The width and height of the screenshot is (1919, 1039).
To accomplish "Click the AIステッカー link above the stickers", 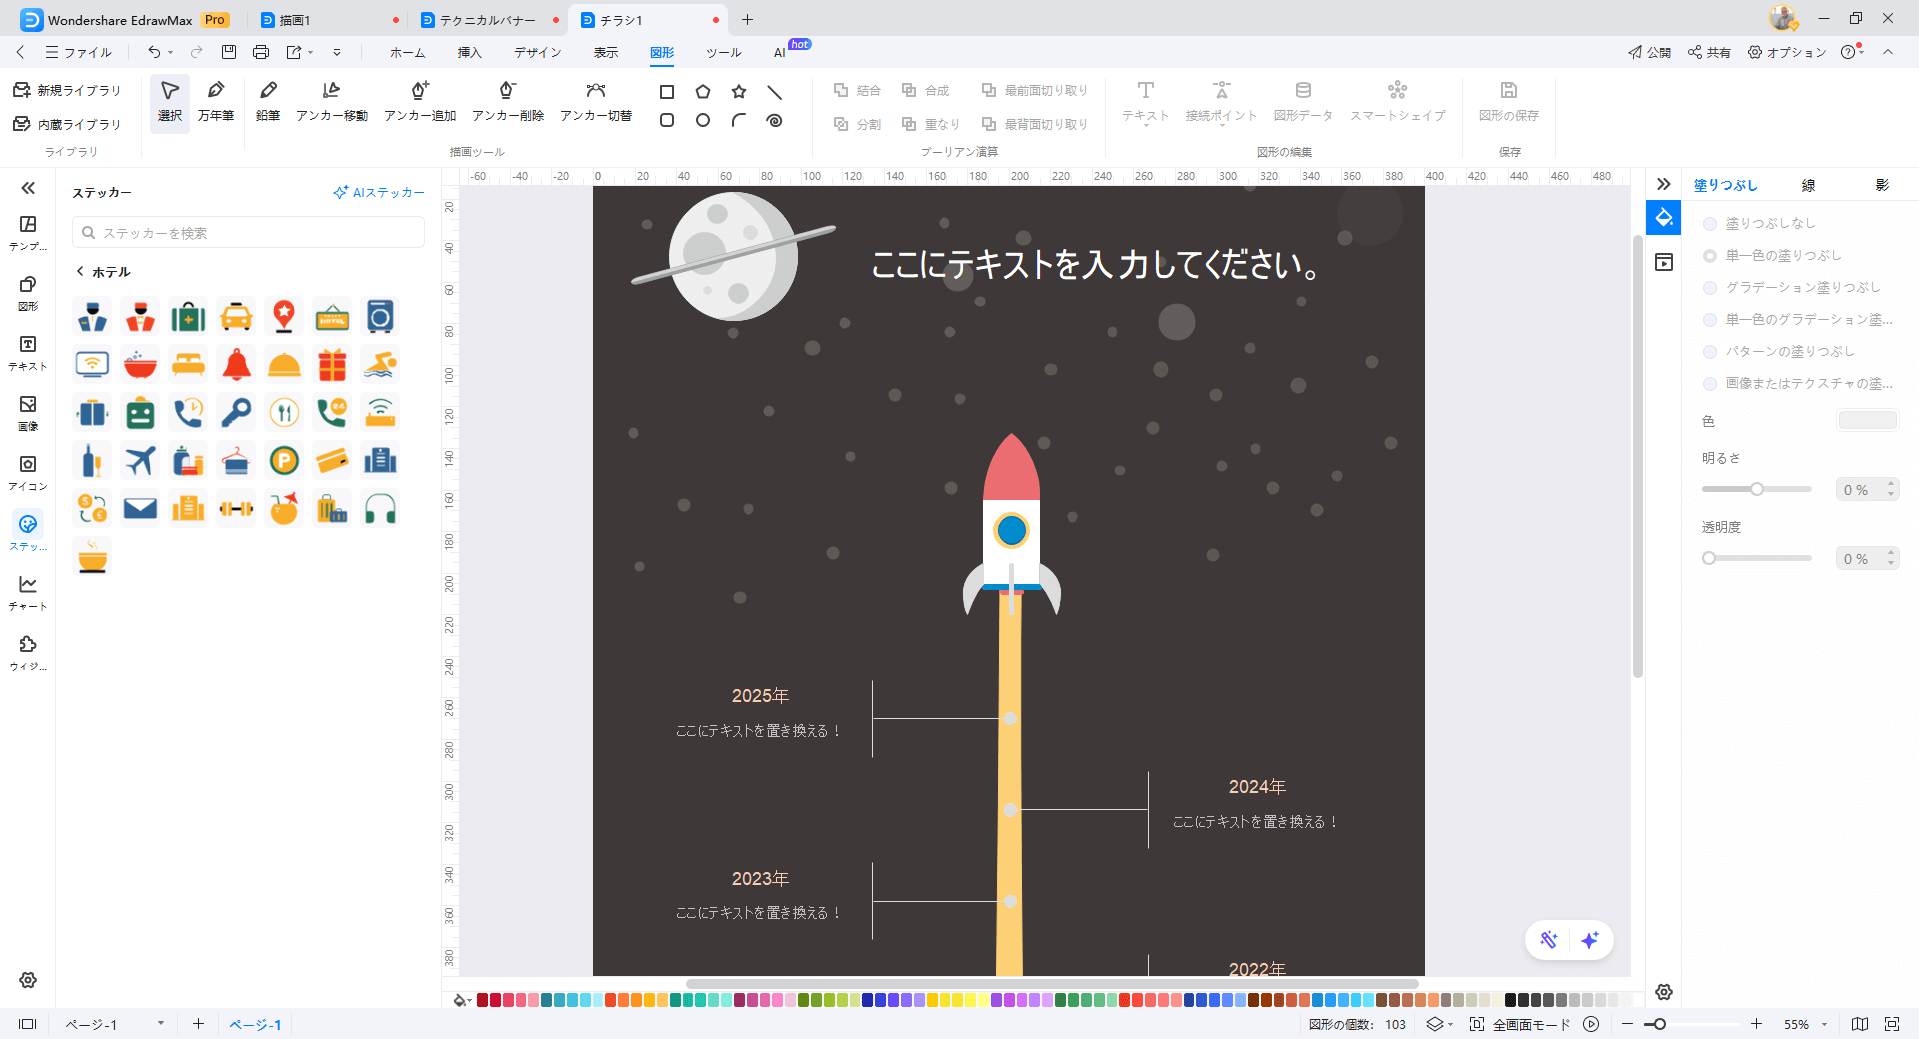I will (x=379, y=192).
